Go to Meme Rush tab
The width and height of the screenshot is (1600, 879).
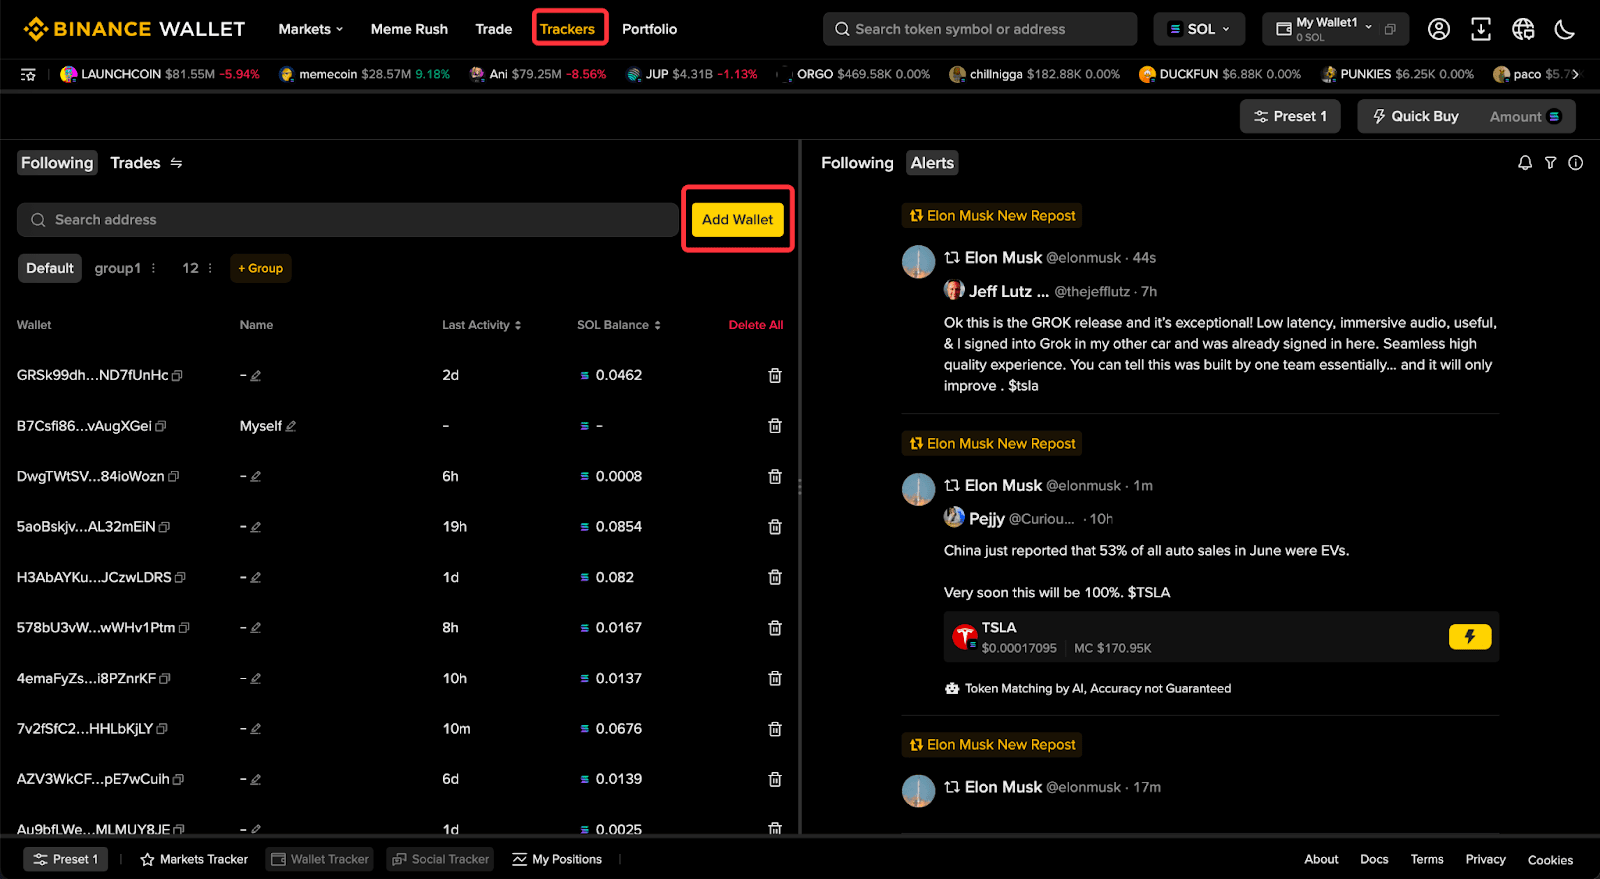pos(409,29)
